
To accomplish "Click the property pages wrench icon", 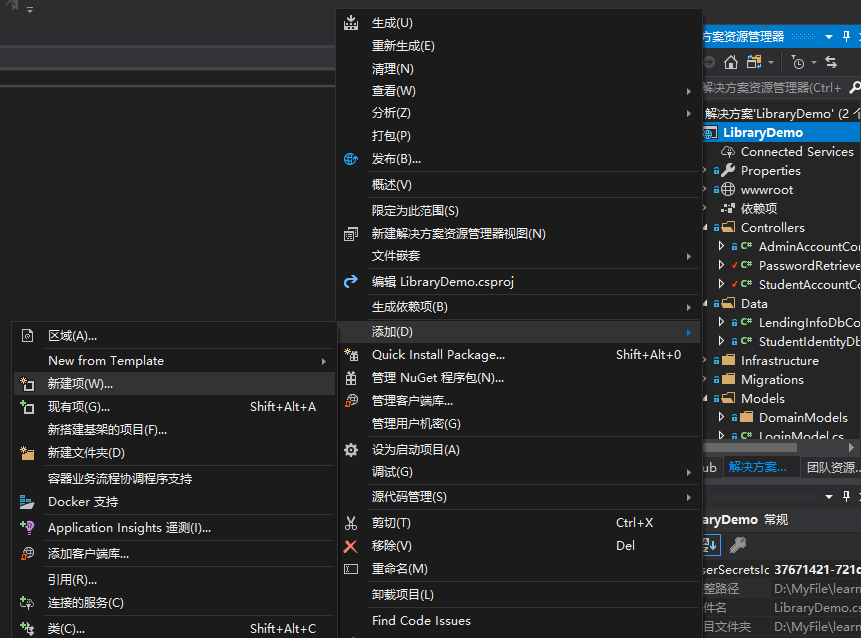I will click(737, 545).
